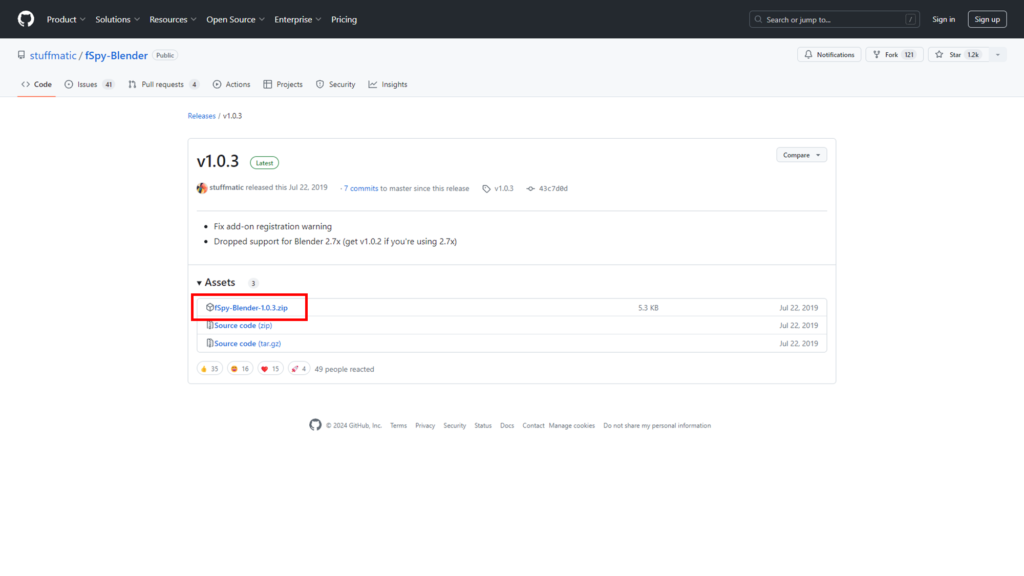This screenshot has height=576, width=1024.
Task: Open the Compare dropdown
Action: click(801, 155)
